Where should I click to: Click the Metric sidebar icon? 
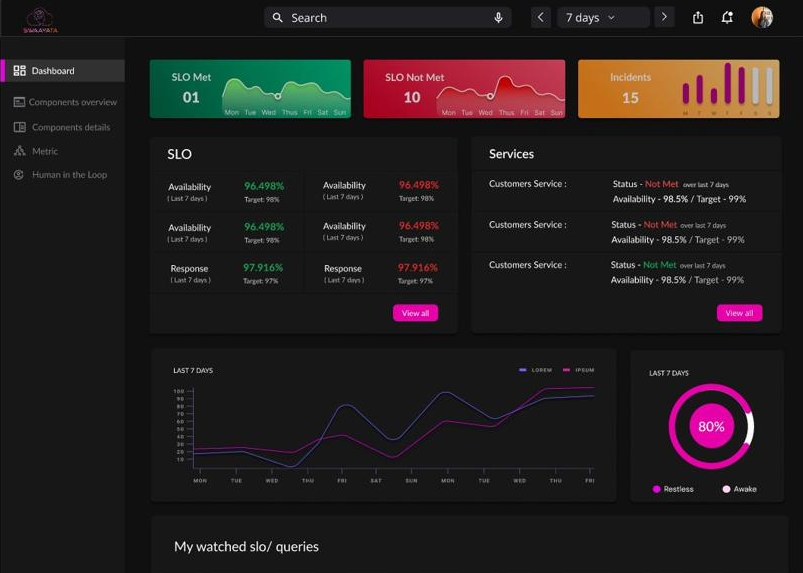point(19,151)
